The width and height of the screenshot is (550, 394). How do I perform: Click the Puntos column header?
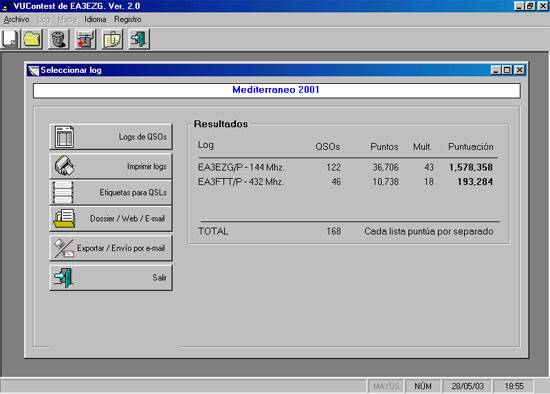[x=384, y=147]
